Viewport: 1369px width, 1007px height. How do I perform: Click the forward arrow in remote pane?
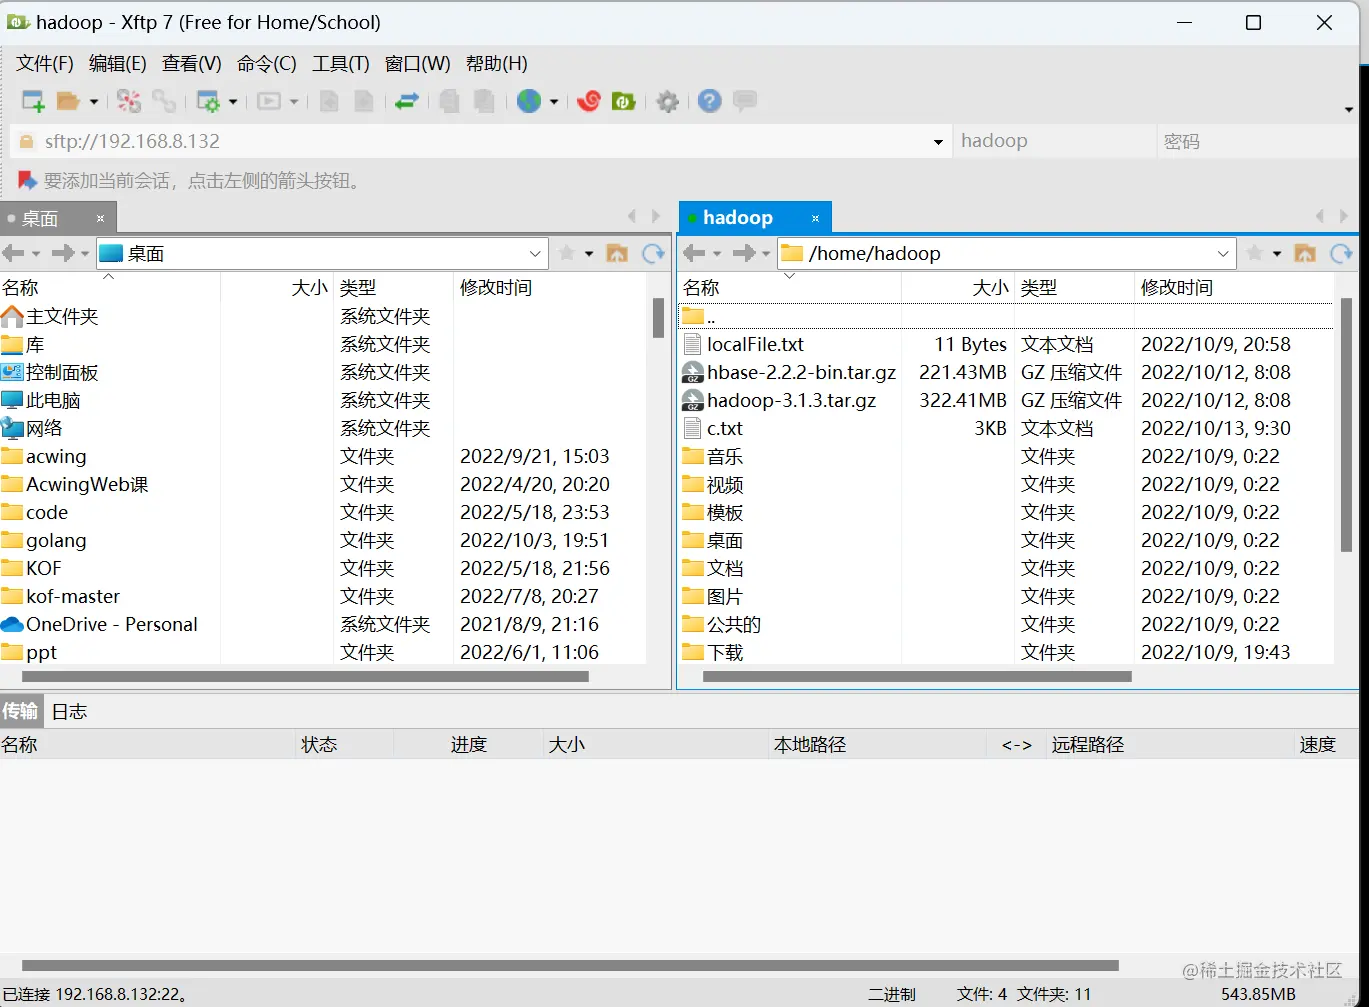[x=744, y=254]
